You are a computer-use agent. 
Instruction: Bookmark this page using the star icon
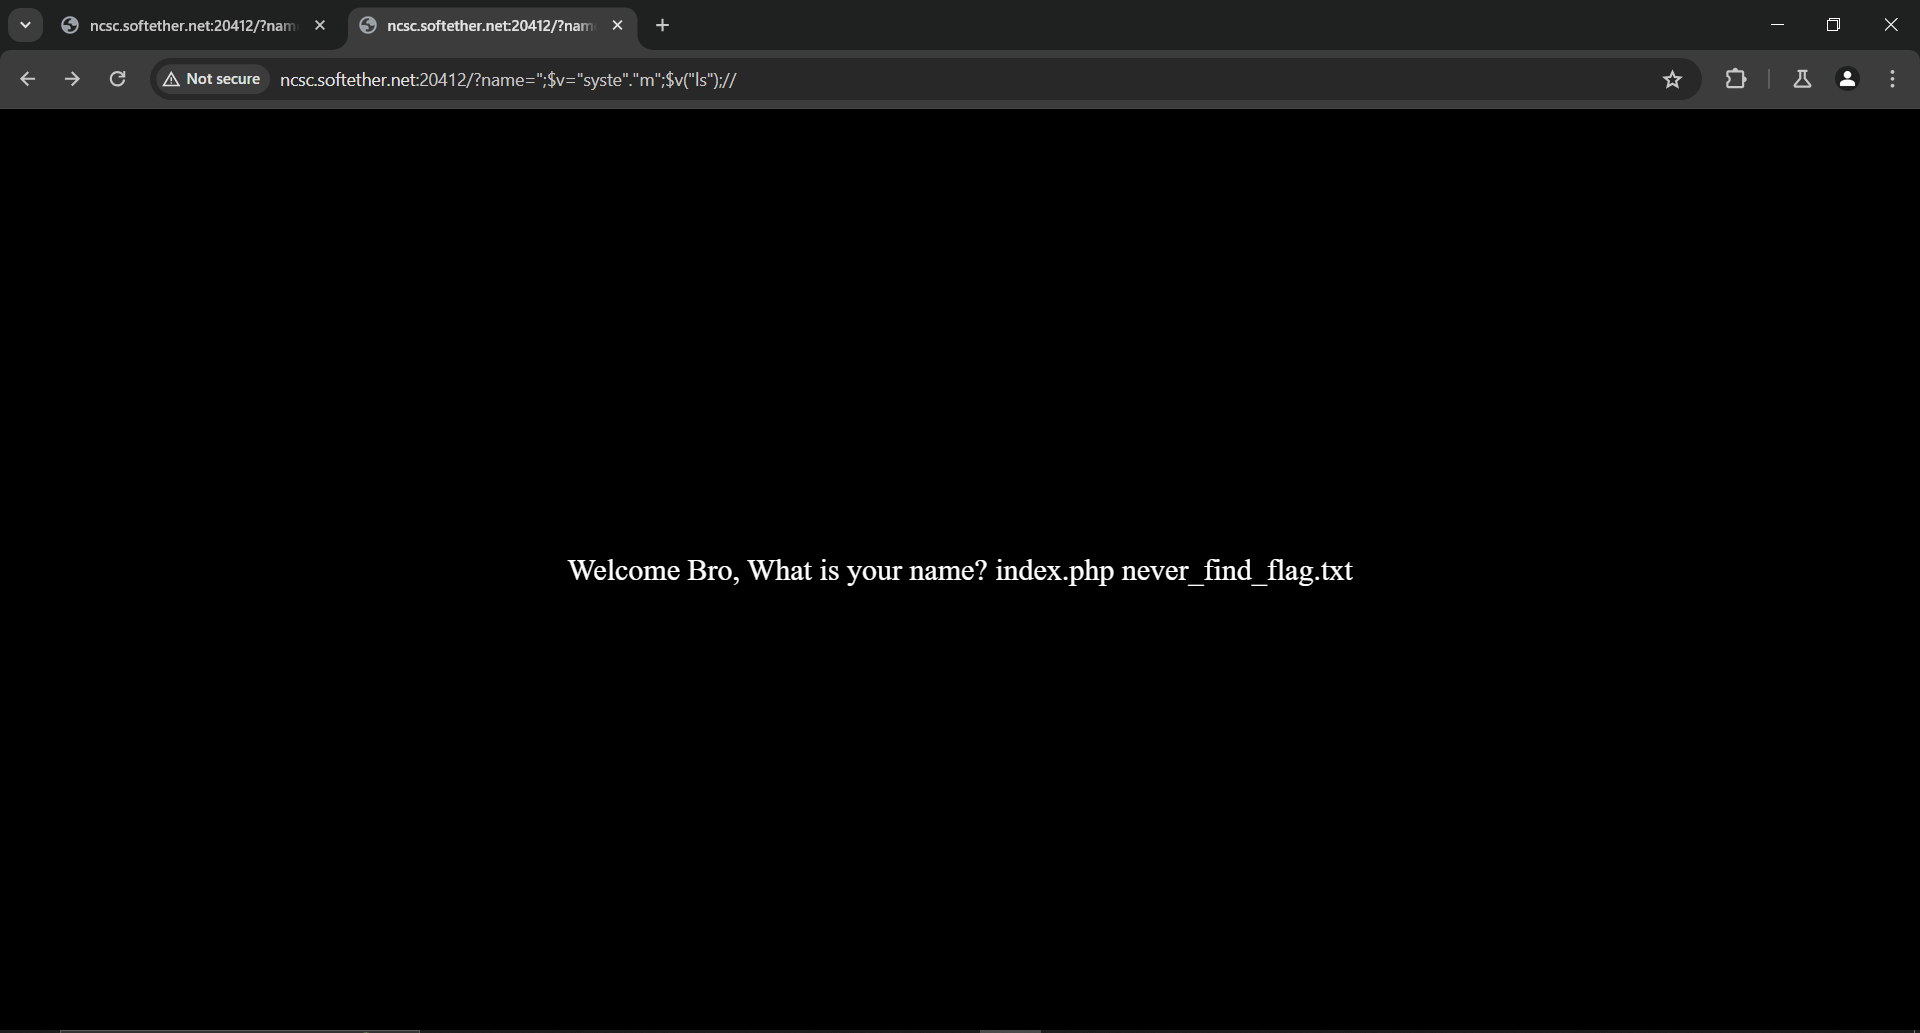tap(1673, 79)
